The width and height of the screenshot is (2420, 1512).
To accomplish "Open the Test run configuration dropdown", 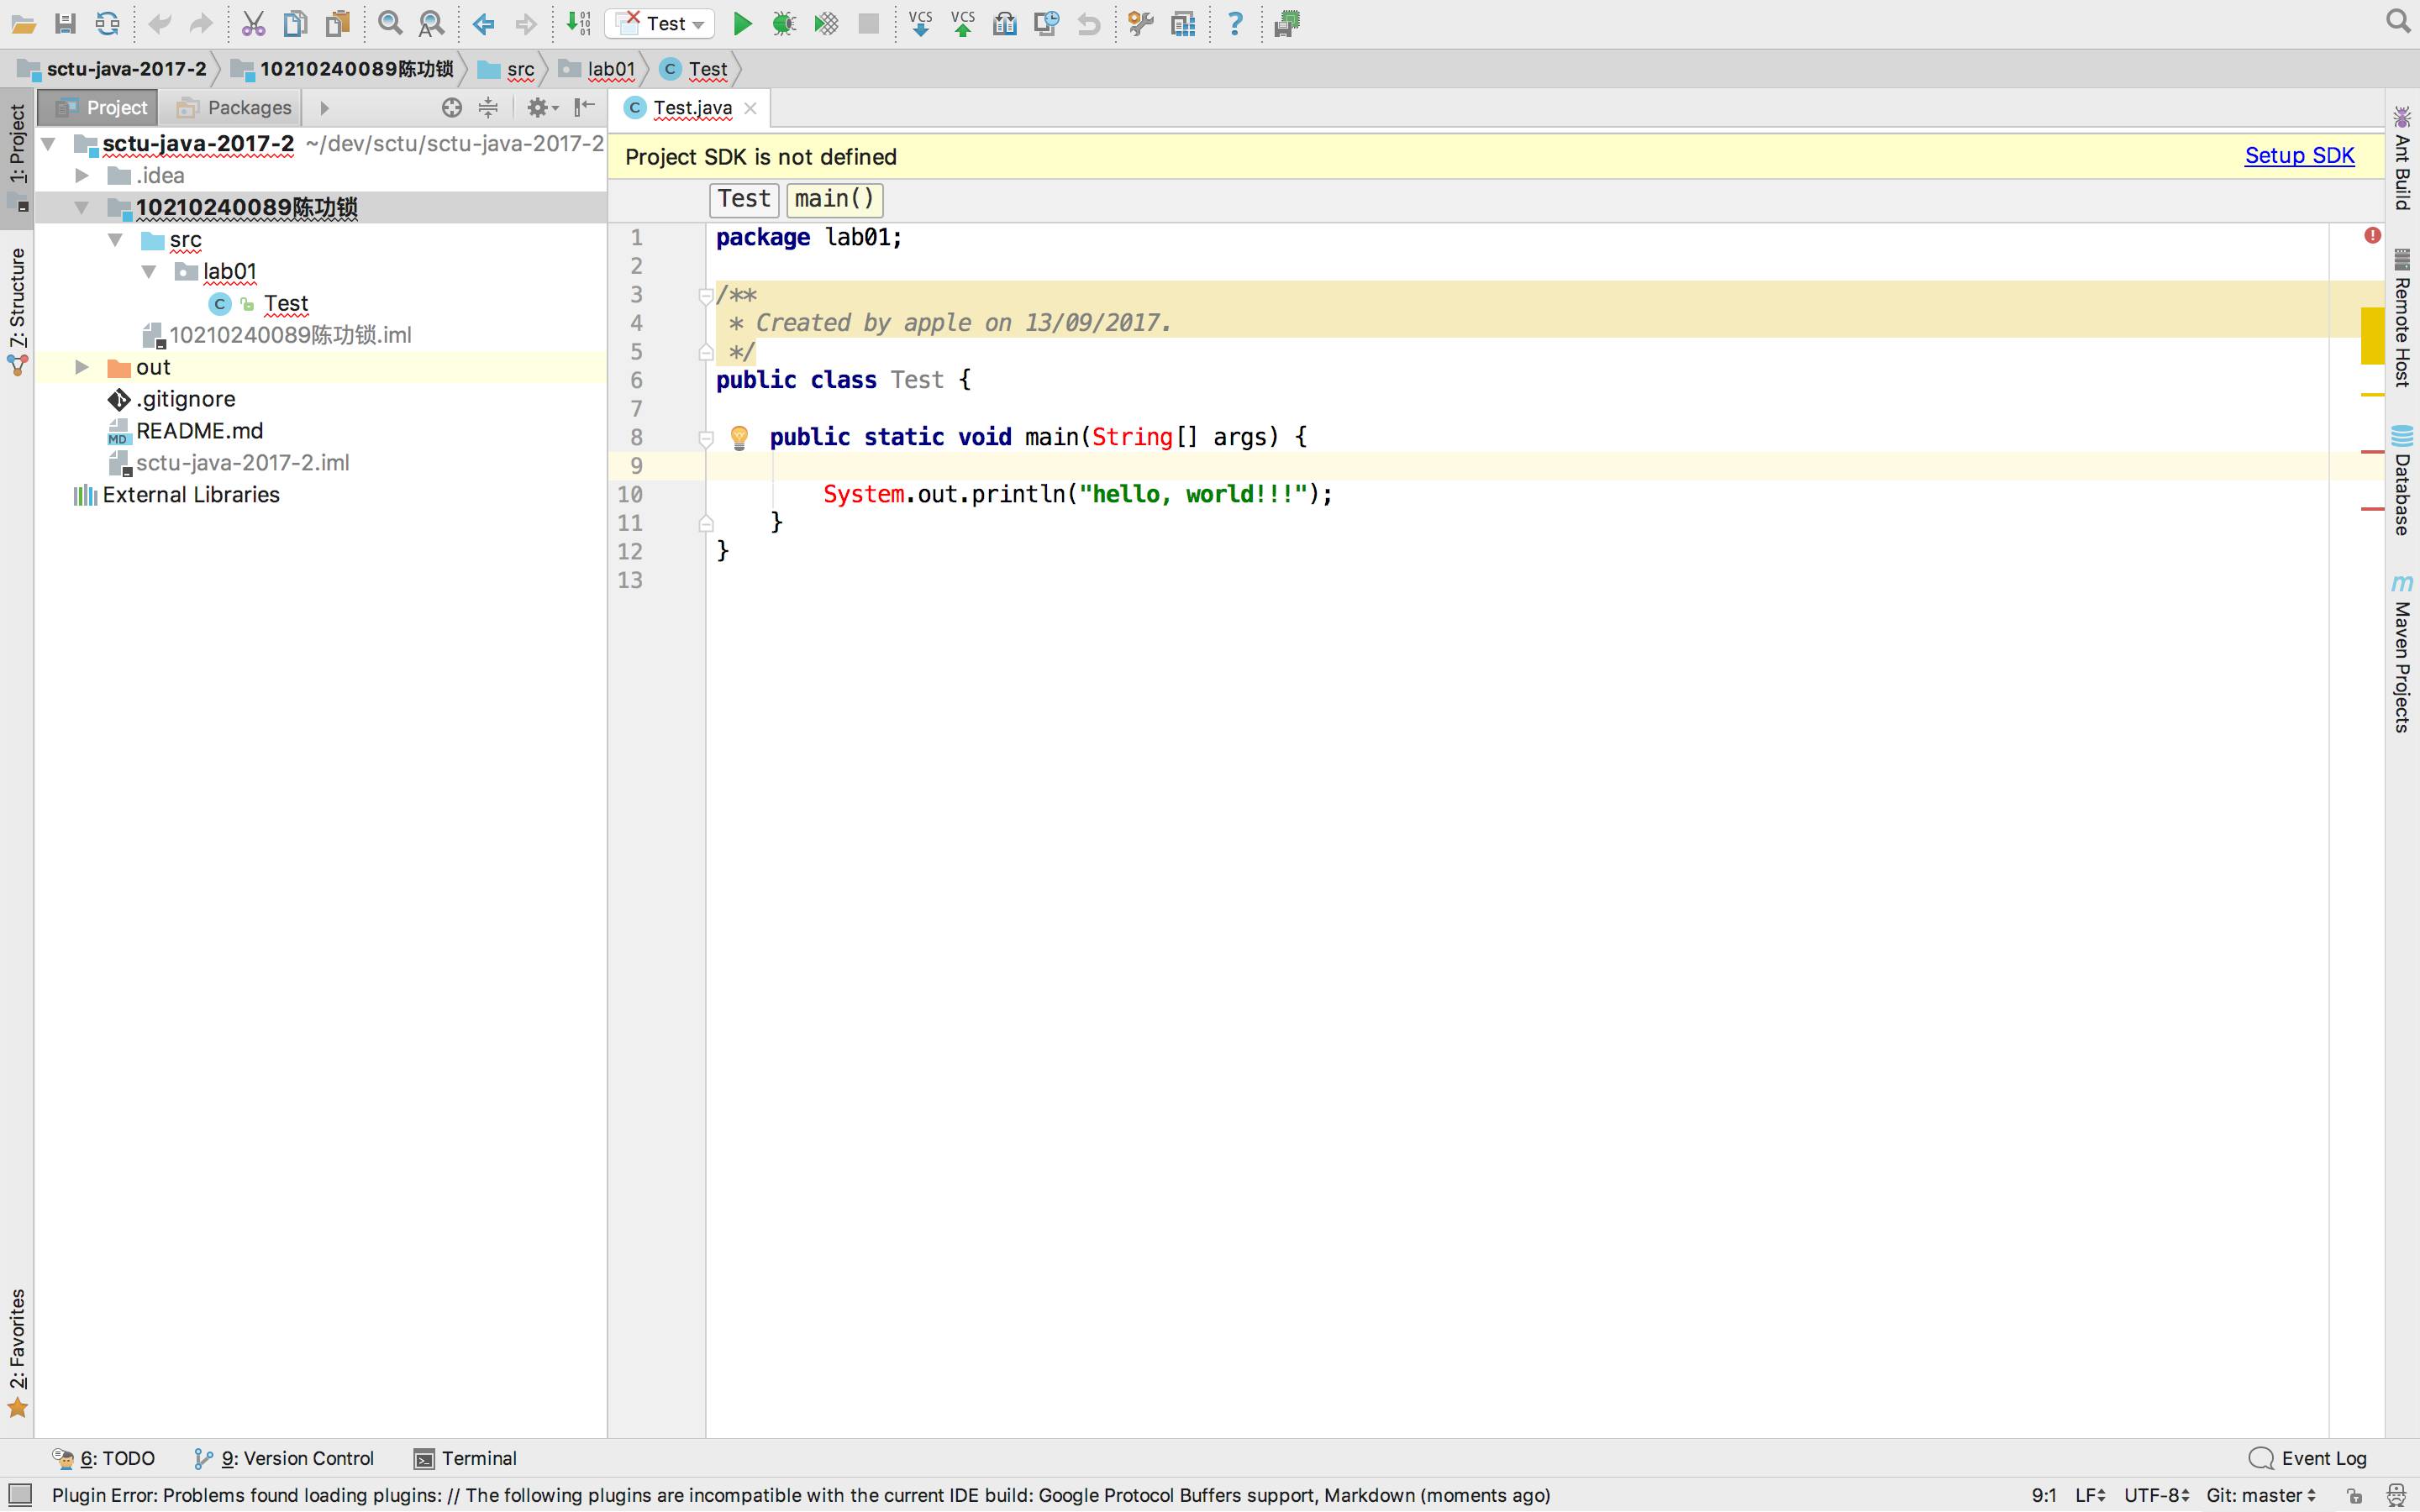I will point(660,24).
